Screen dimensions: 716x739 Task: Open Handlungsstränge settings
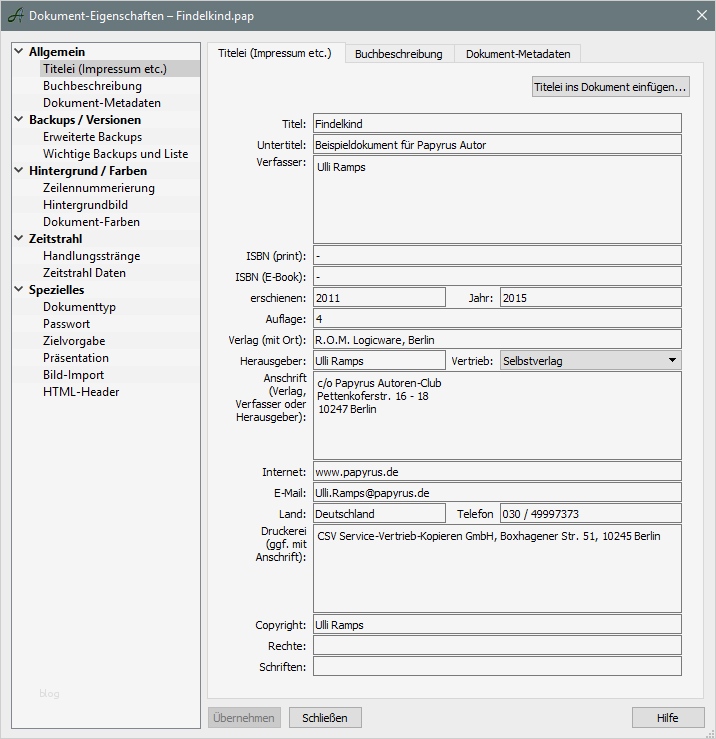click(92, 255)
